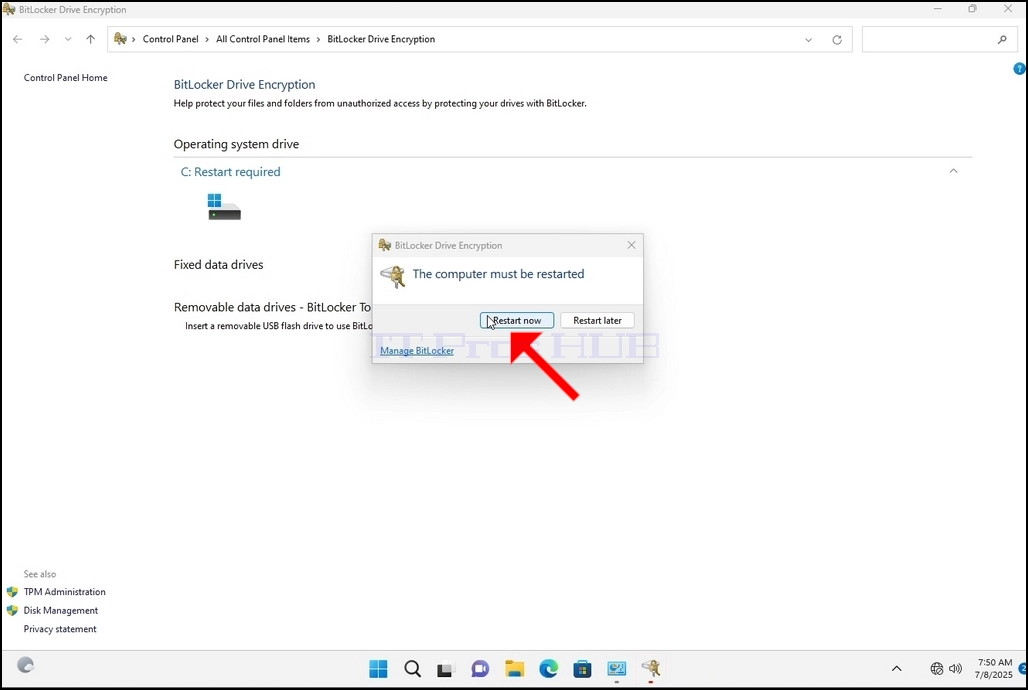This screenshot has height=690, width=1028.
Task: Collapse the C: drive section chevron
Action: pyautogui.click(x=953, y=171)
